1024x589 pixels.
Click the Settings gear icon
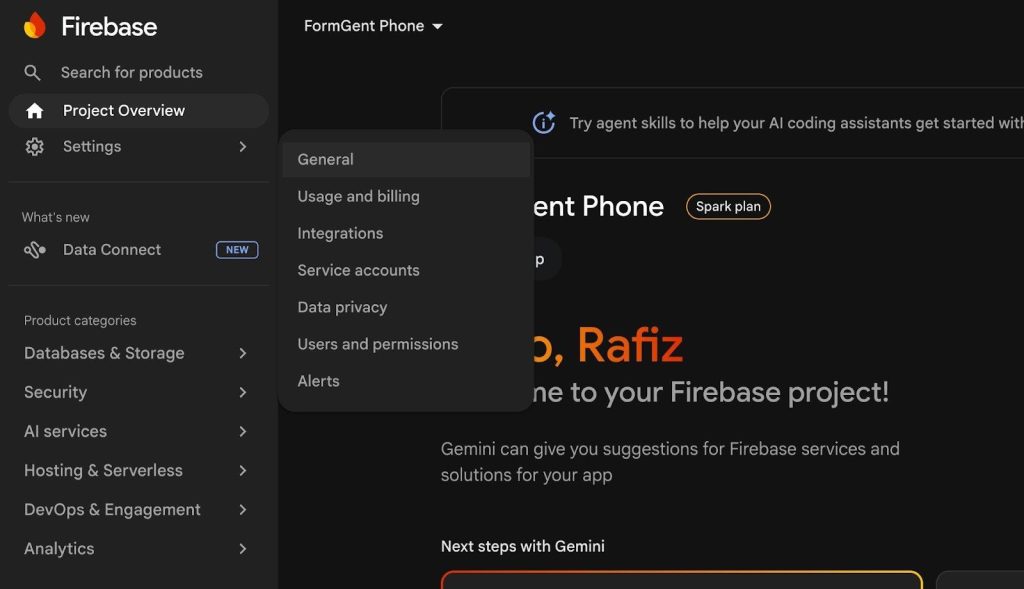pyautogui.click(x=35, y=147)
